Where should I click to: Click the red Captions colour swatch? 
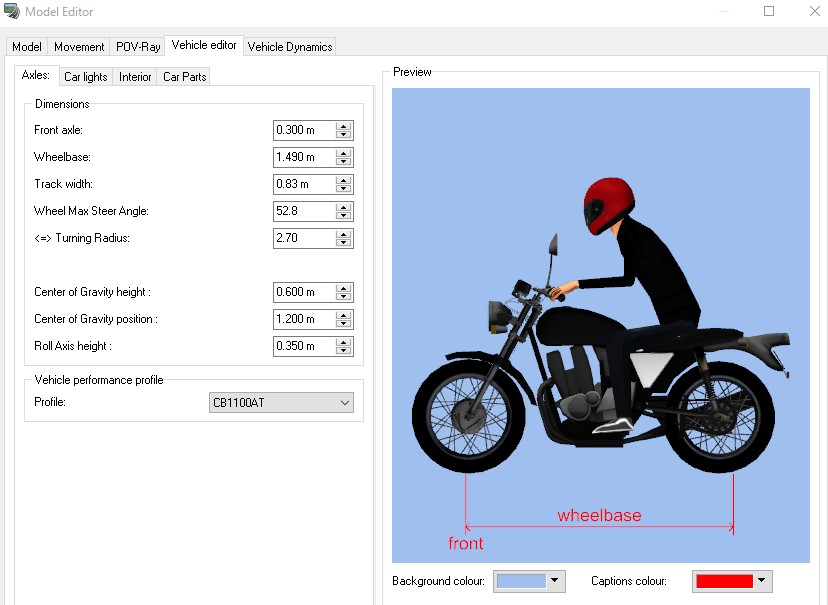(724, 581)
